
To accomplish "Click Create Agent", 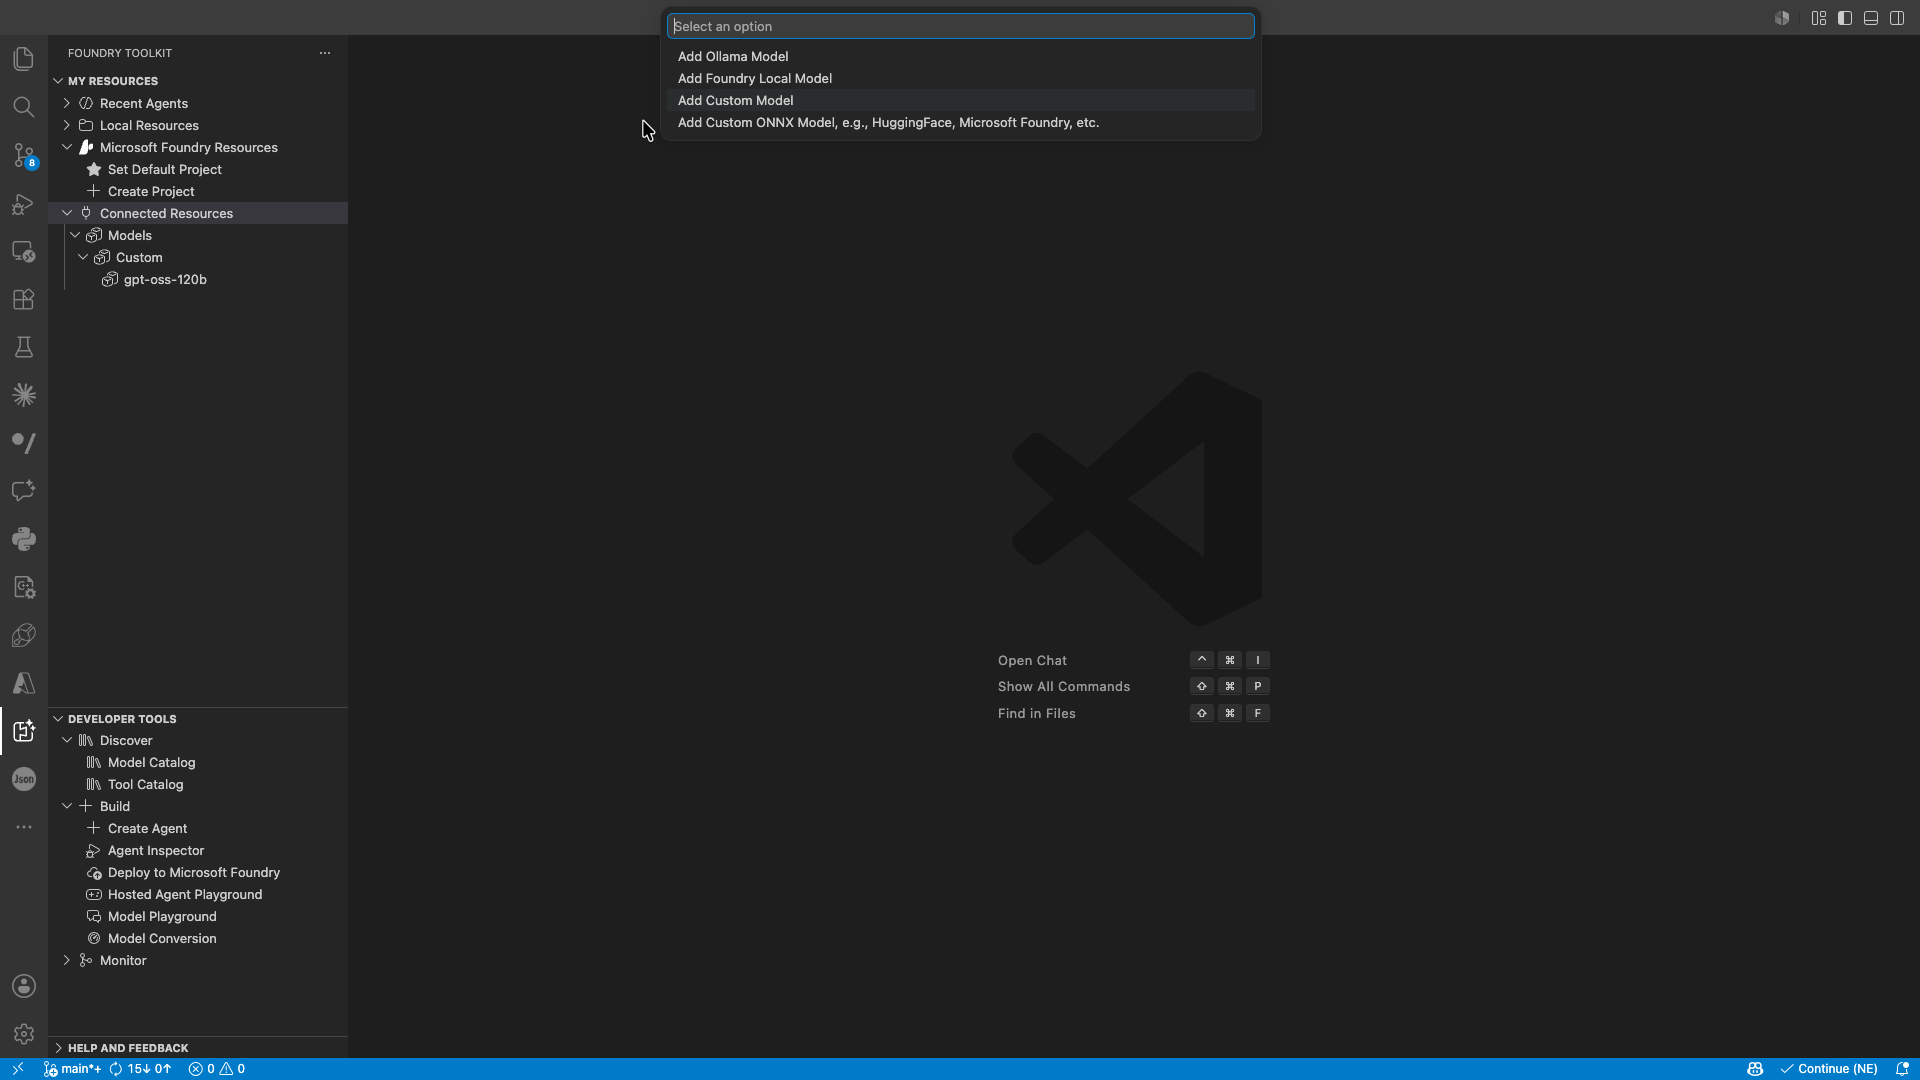I will pos(148,828).
